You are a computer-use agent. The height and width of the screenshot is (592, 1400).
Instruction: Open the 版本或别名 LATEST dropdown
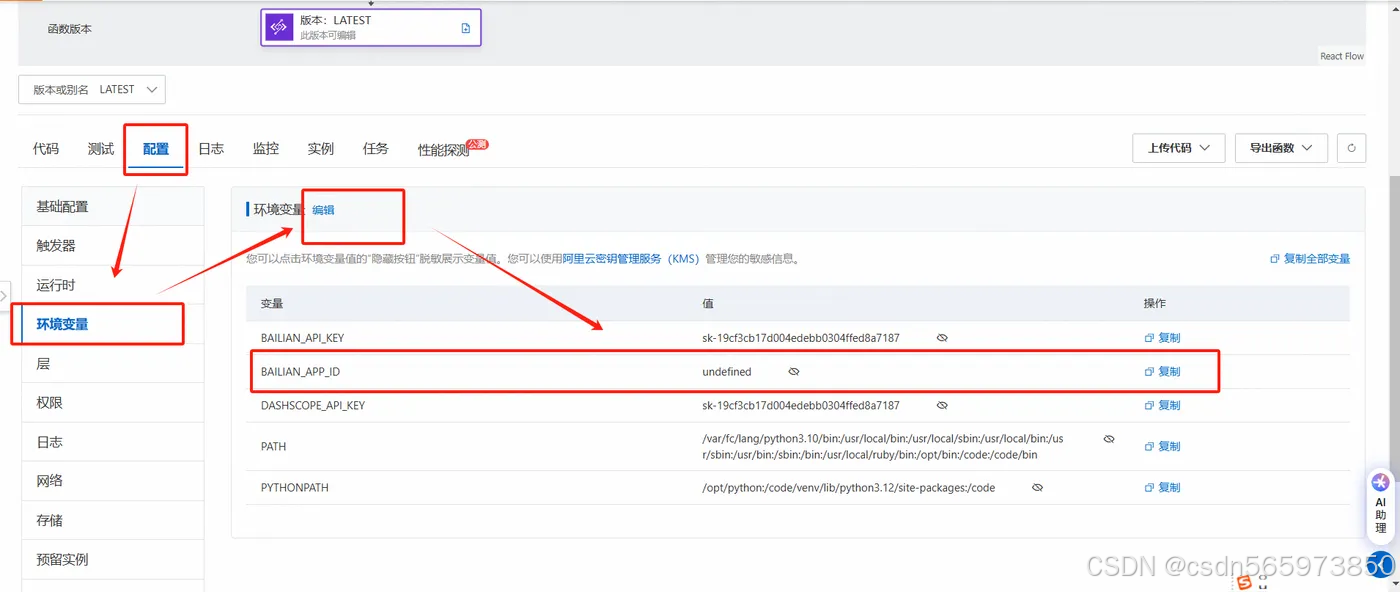(92, 89)
